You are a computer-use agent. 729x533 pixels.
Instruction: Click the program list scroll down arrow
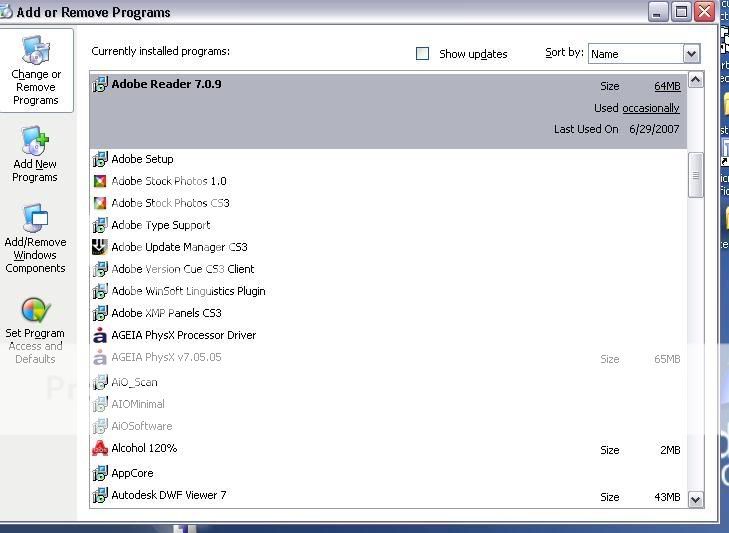(696, 500)
